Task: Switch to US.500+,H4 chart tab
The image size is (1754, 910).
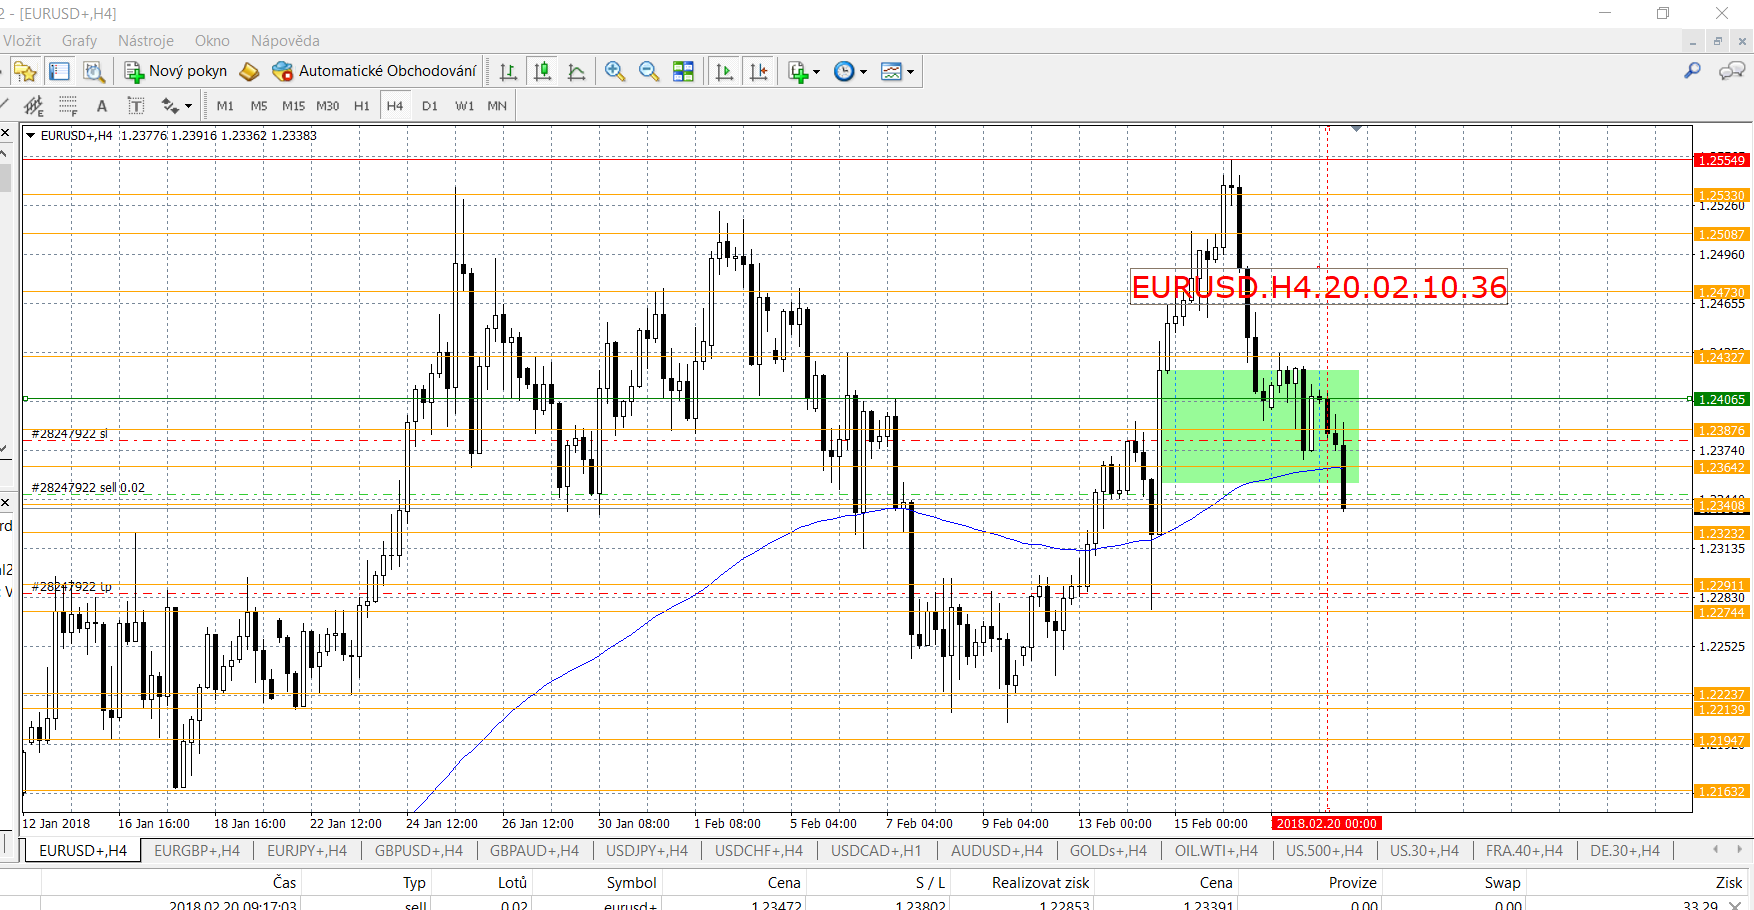Action: click(1324, 851)
